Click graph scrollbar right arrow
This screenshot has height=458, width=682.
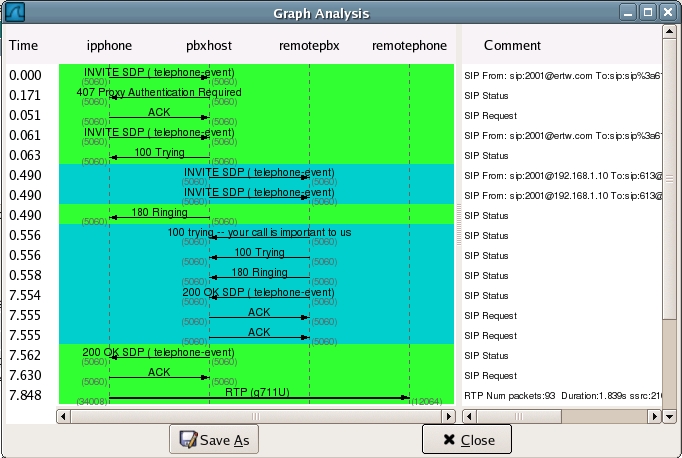pos(449,415)
